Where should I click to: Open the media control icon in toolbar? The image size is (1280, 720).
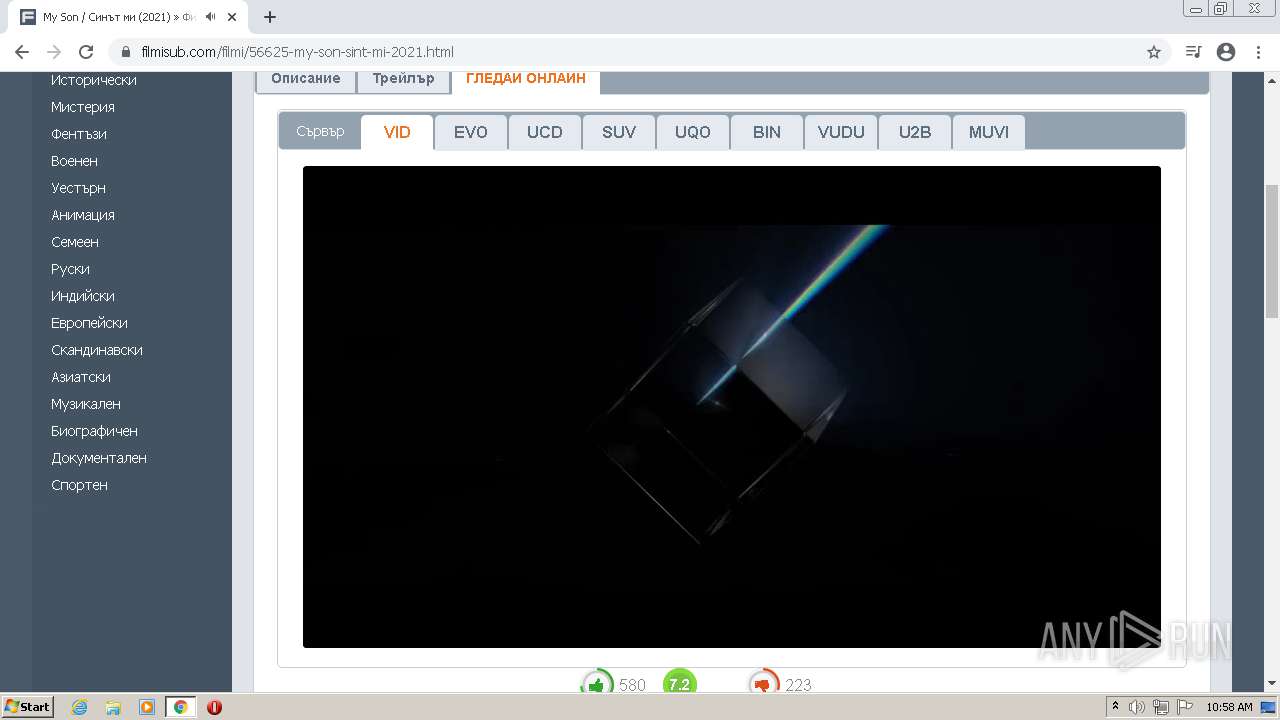tap(1193, 52)
